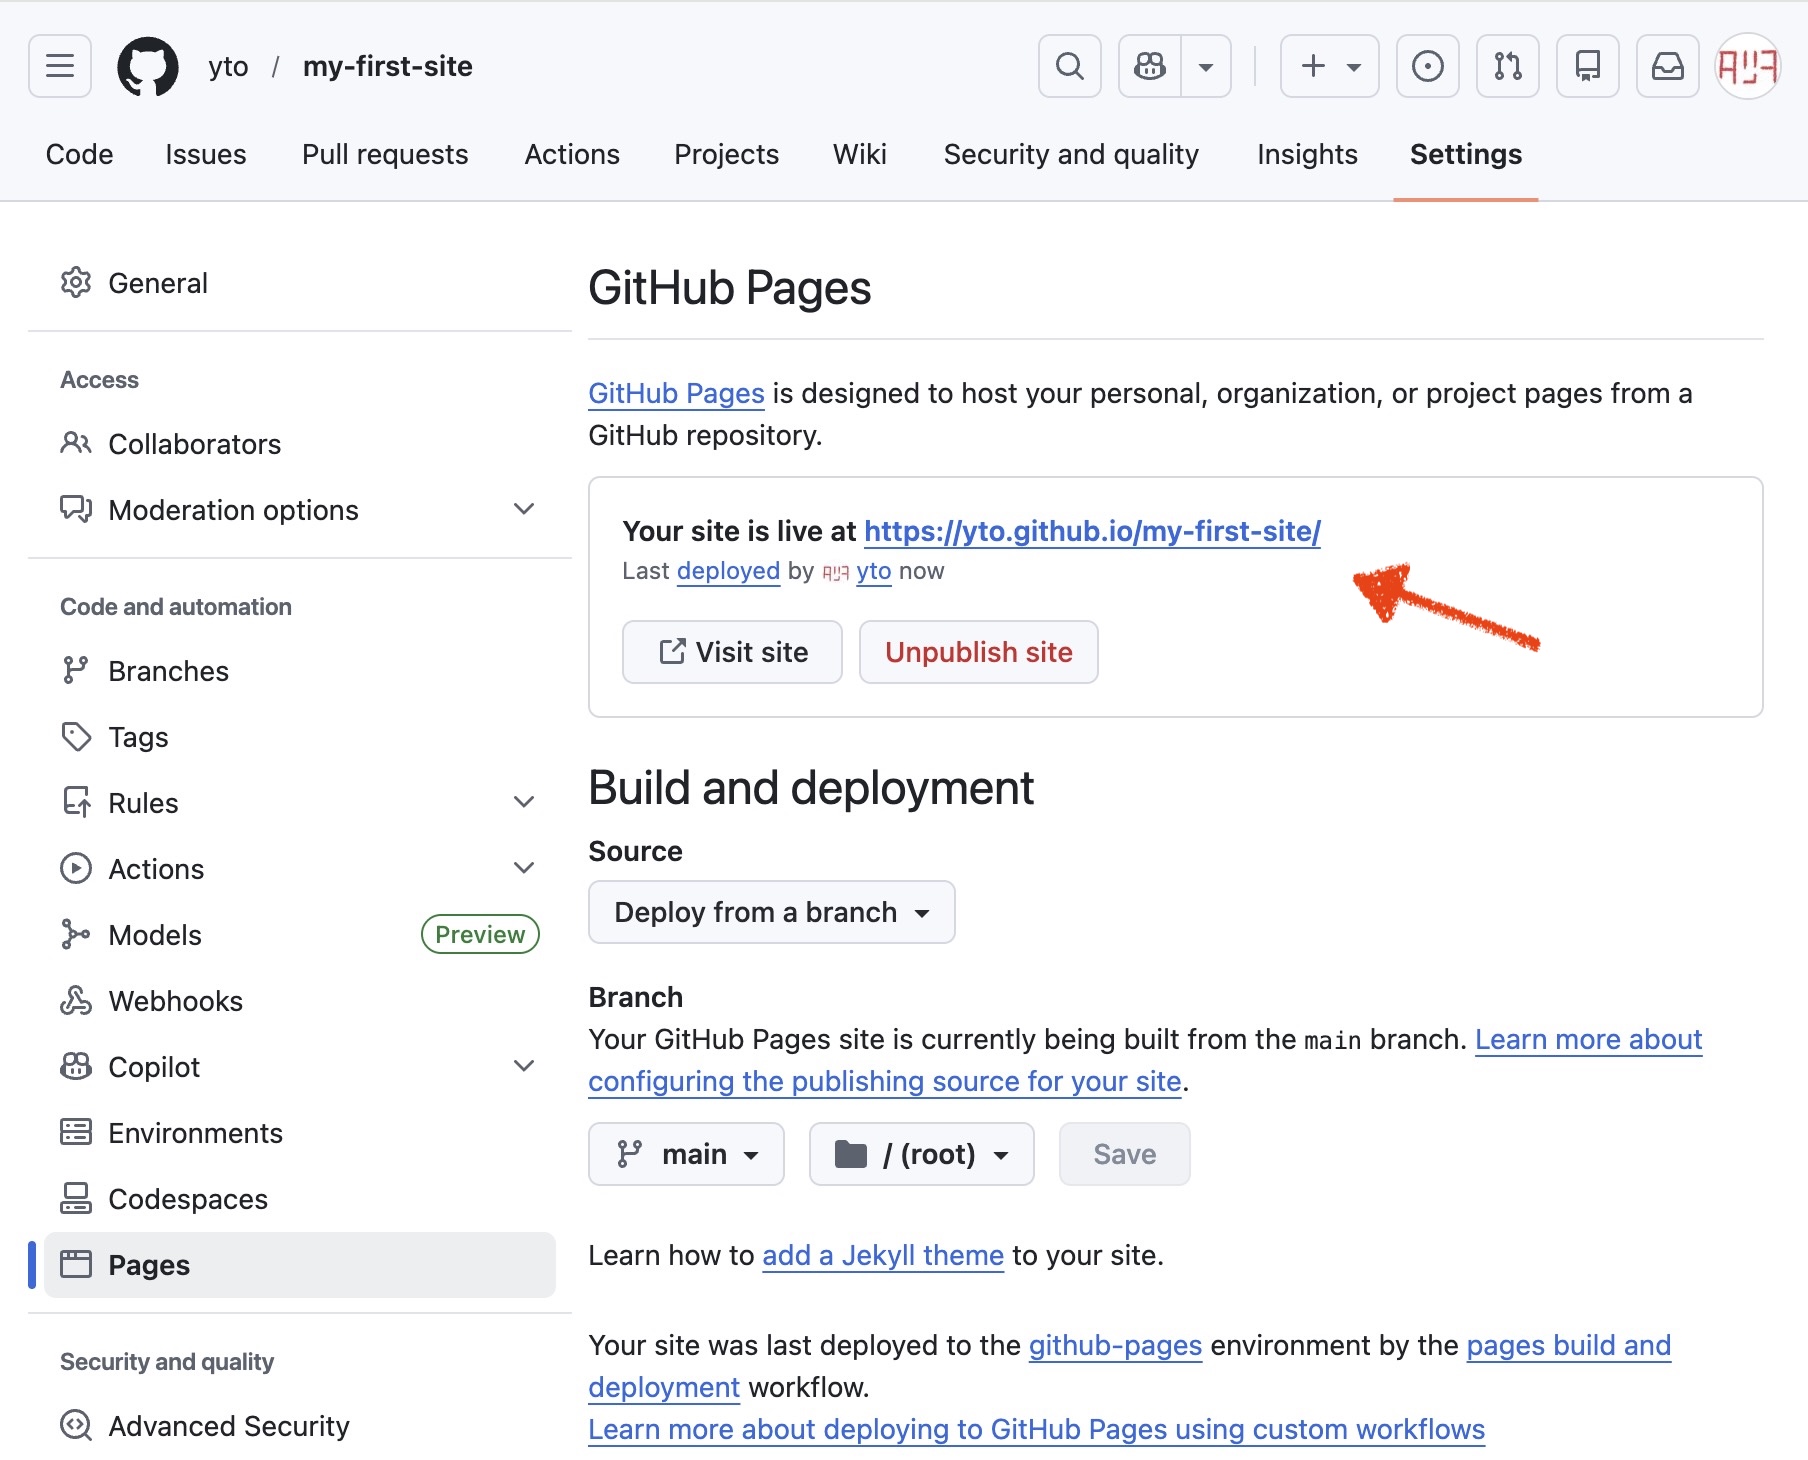Switch to the Projects tab
This screenshot has height=1460, width=1808.
[x=727, y=154]
